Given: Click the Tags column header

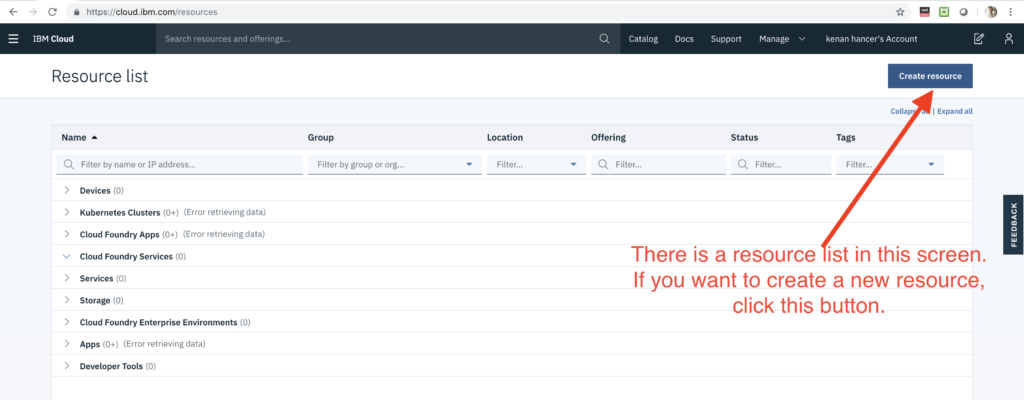Looking at the screenshot, I should (846, 138).
